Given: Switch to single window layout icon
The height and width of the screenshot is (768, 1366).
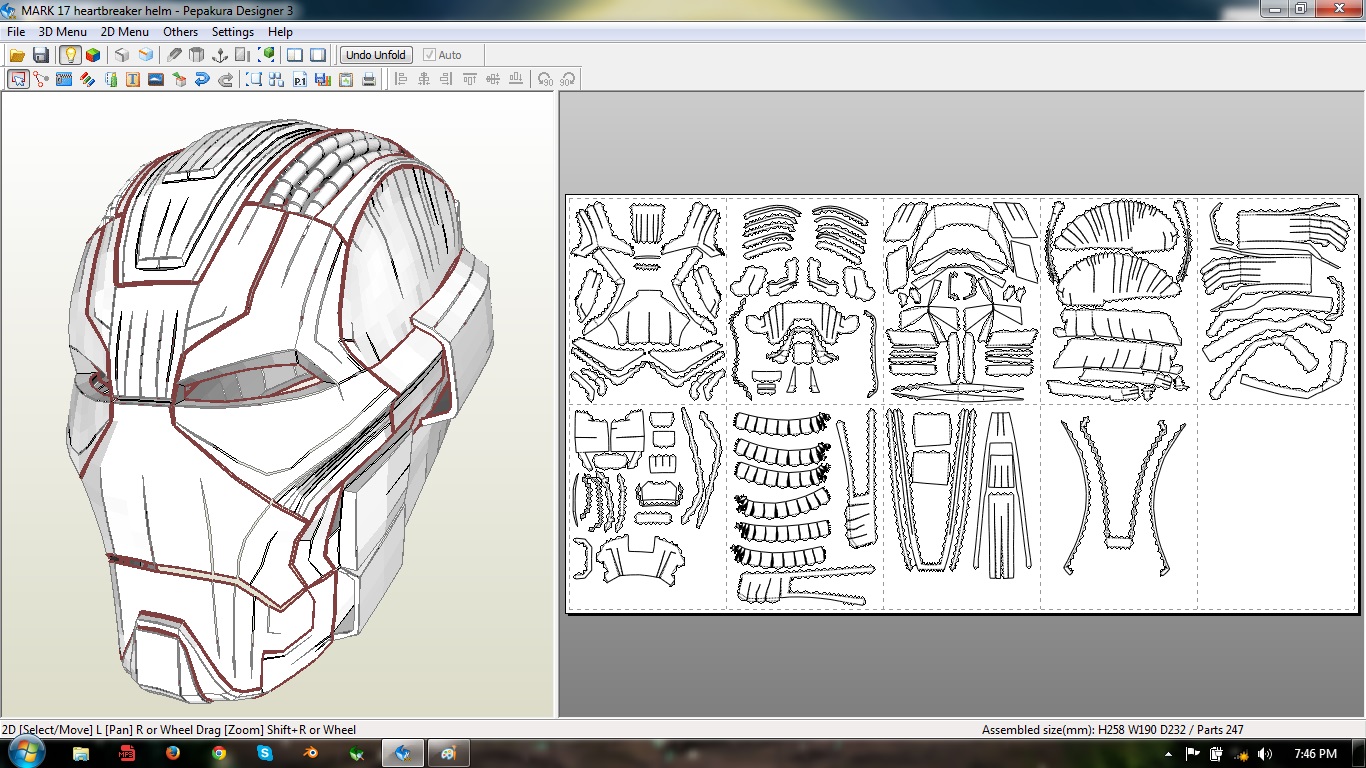Looking at the screenshot, I should point(318,55).
